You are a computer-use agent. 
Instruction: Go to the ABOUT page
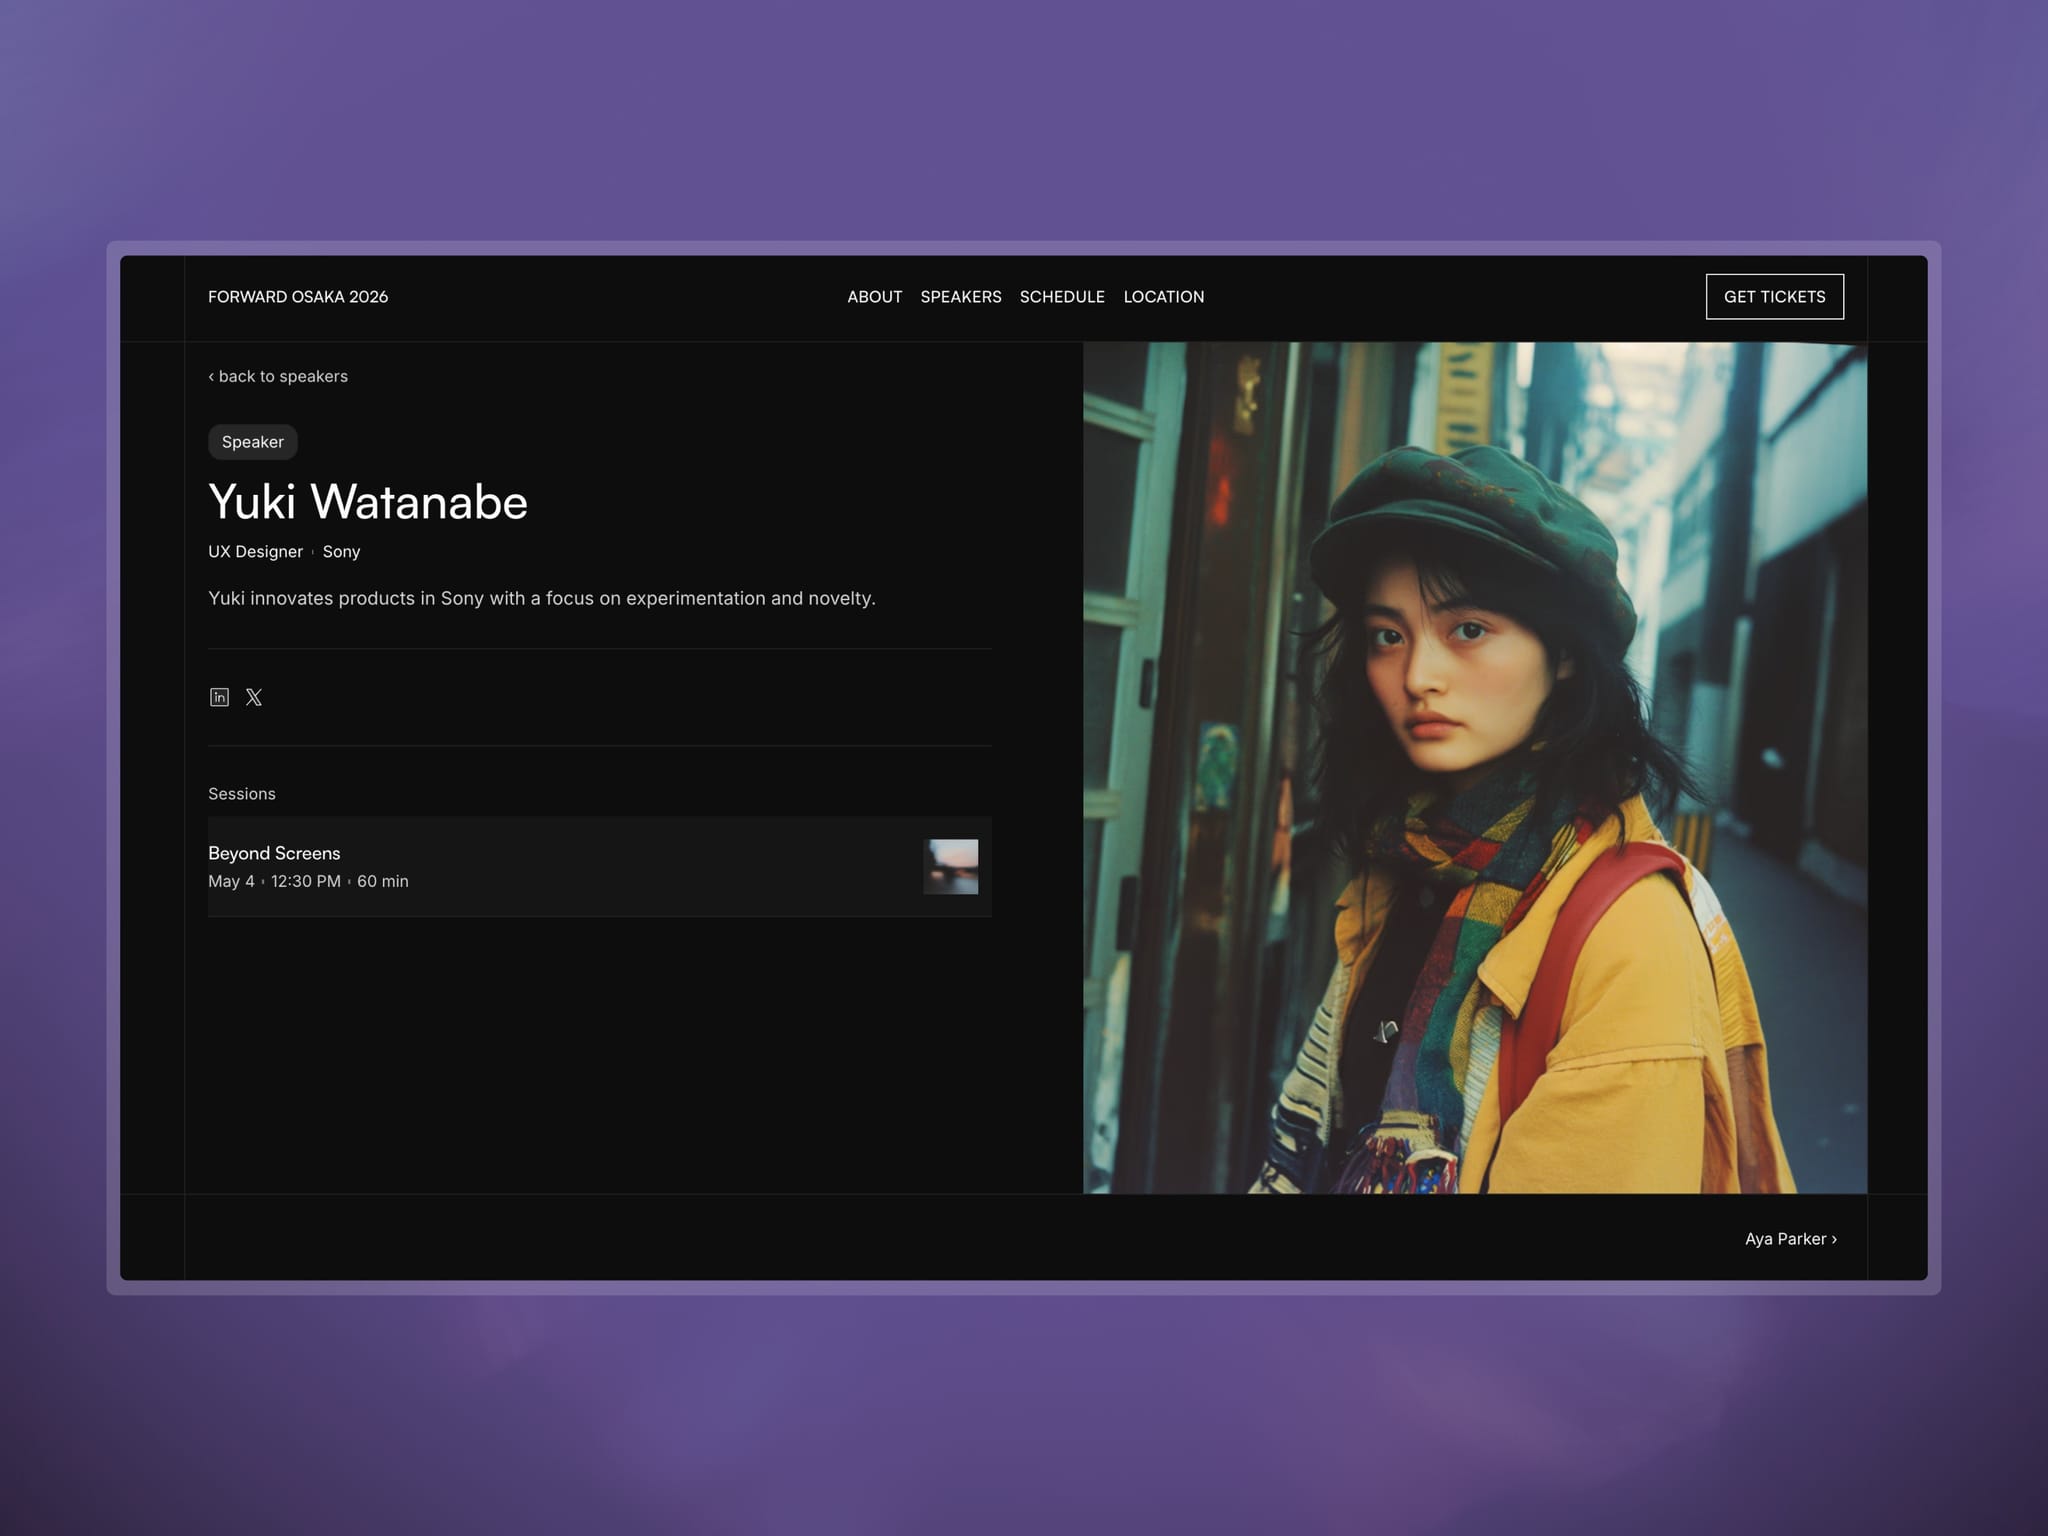pos(874,297)
